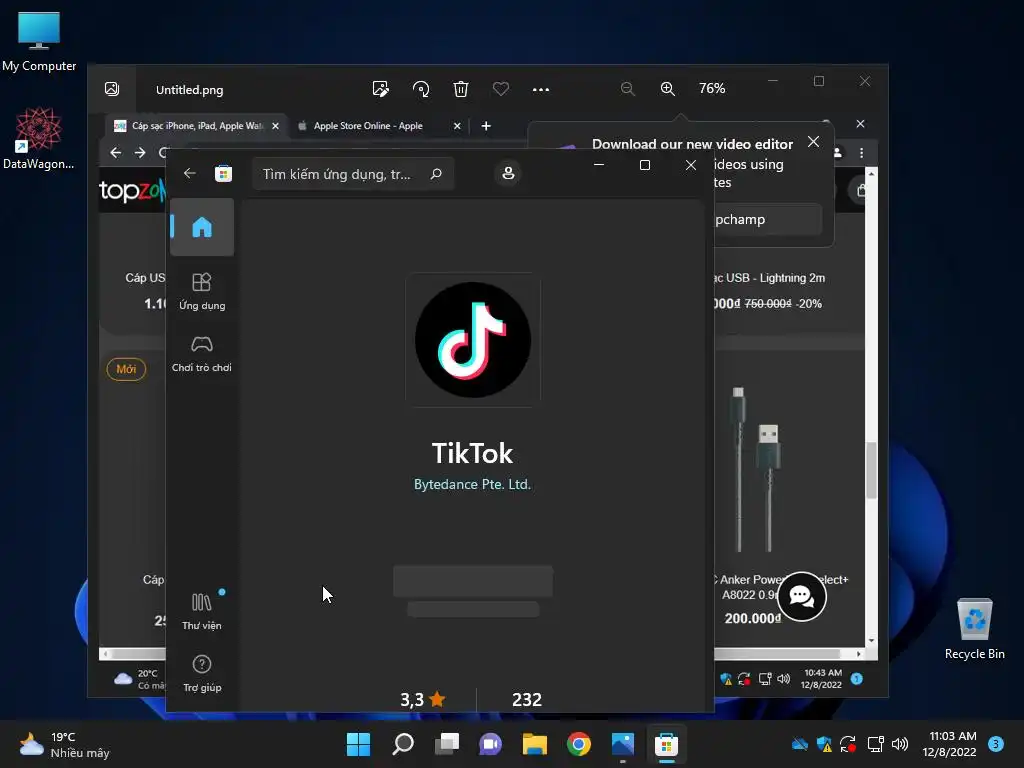Open the DataWagon desktop shortcut
Viewport: 1024px width, 768px height.
tap(39, 138)
